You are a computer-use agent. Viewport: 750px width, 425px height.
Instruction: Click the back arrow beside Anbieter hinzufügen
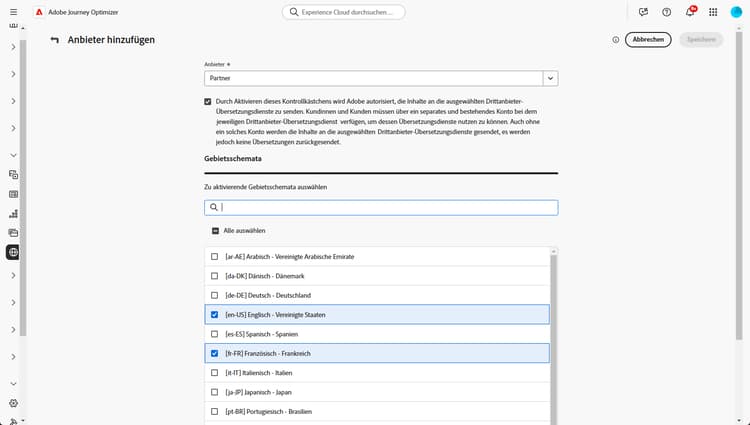tap(54, 40)
